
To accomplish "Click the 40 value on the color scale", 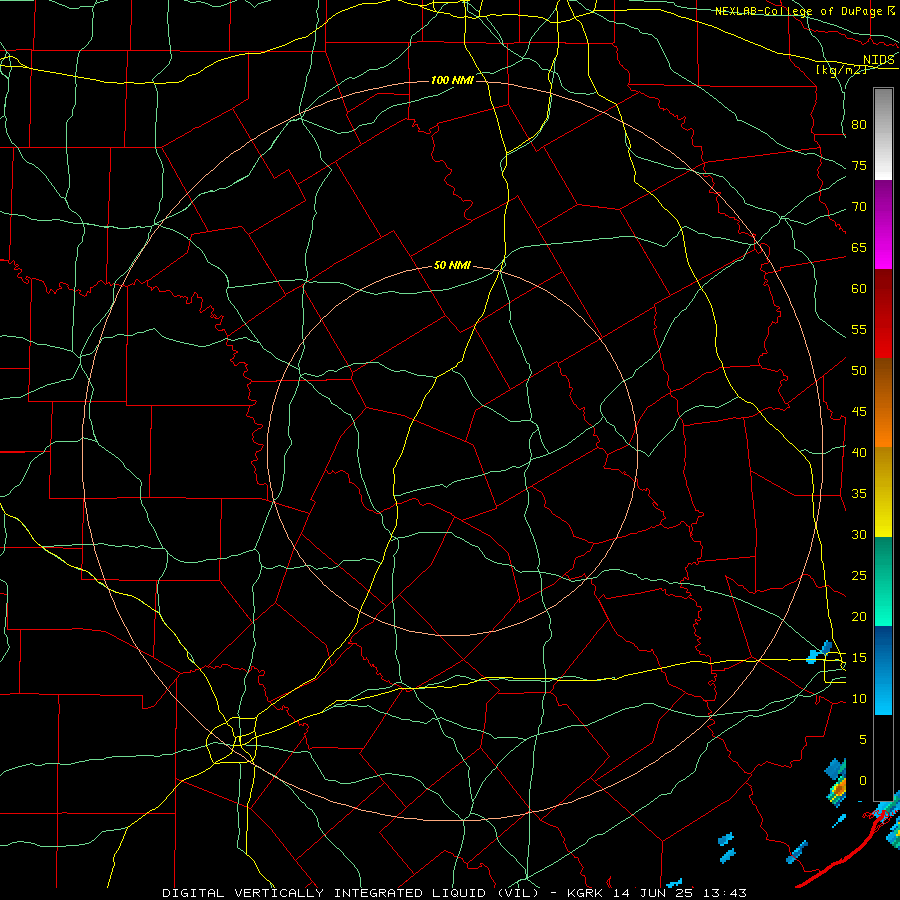I will [x=859, y=453].
